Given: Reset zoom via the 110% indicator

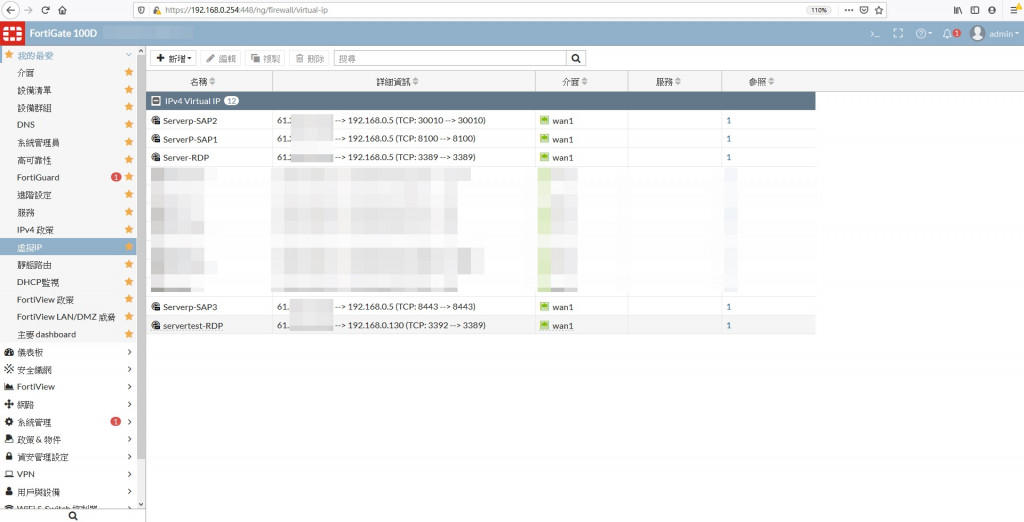Looking at the screenshot, I should pos(818,10).
